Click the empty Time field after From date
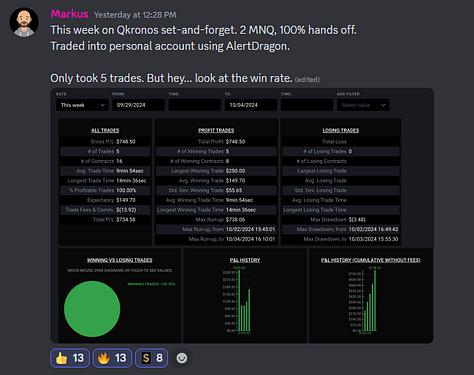474x375 pixels. (195, 105)
